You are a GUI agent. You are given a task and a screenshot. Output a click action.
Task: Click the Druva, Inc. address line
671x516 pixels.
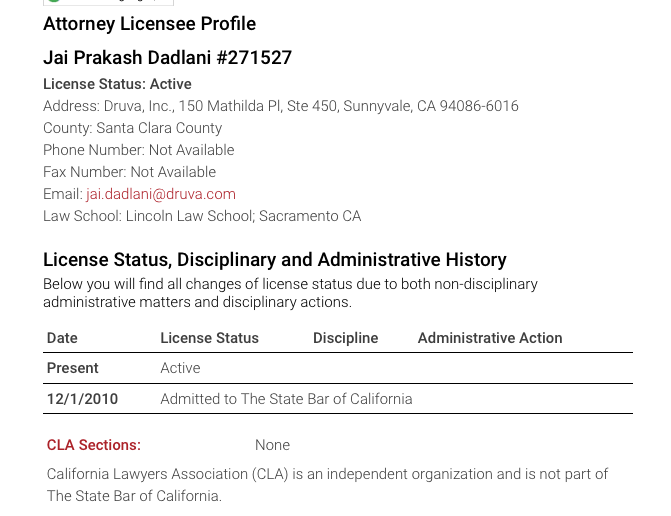(280, 106)
